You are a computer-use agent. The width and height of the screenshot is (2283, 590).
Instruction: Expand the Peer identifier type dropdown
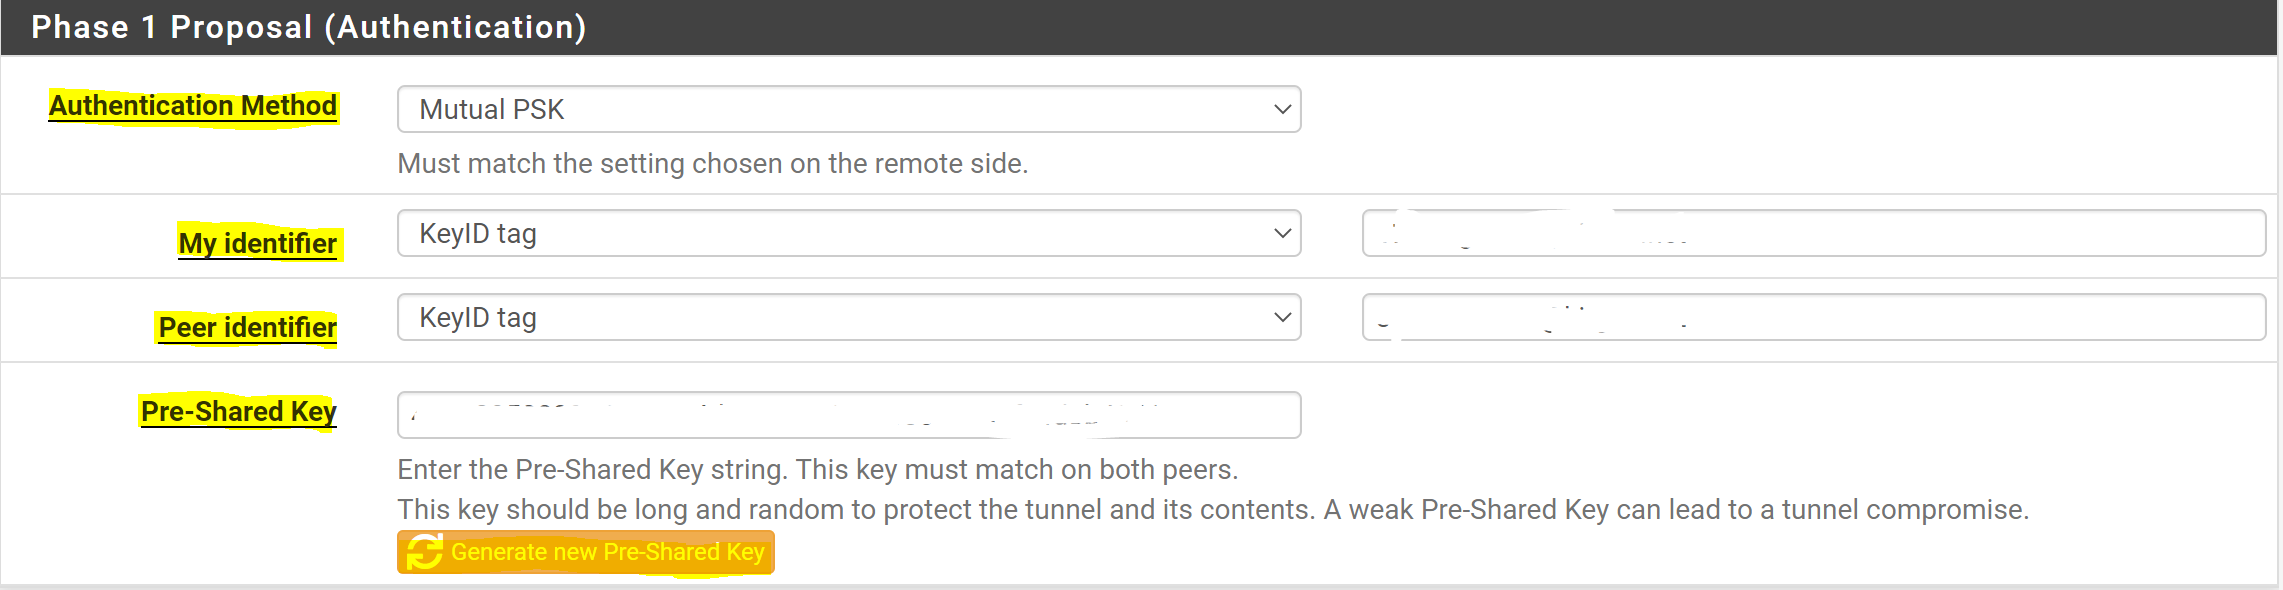848,317
